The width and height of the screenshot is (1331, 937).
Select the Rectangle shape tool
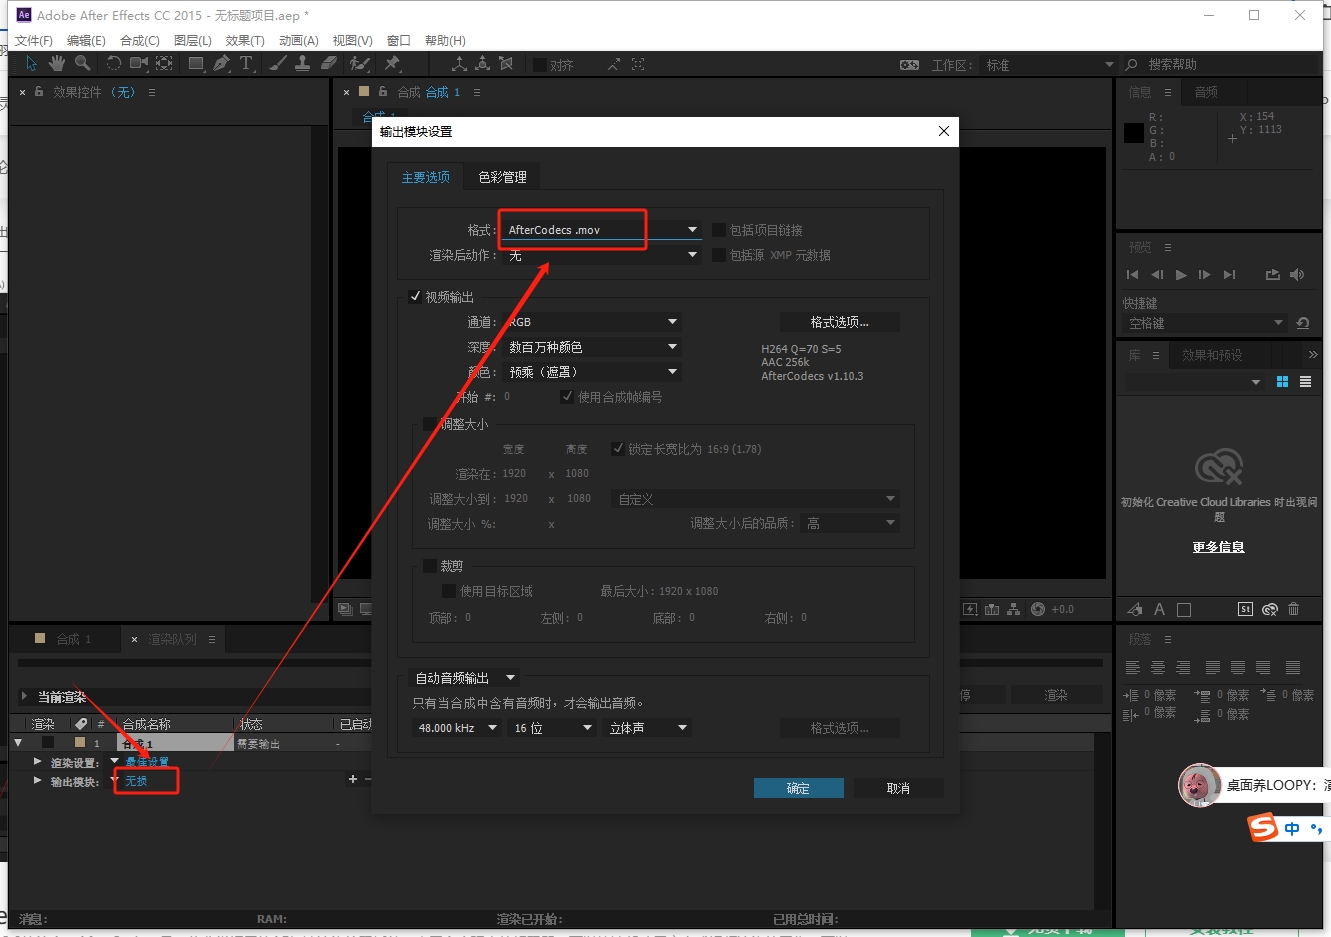pyautogui.click(x=196, y=64)
